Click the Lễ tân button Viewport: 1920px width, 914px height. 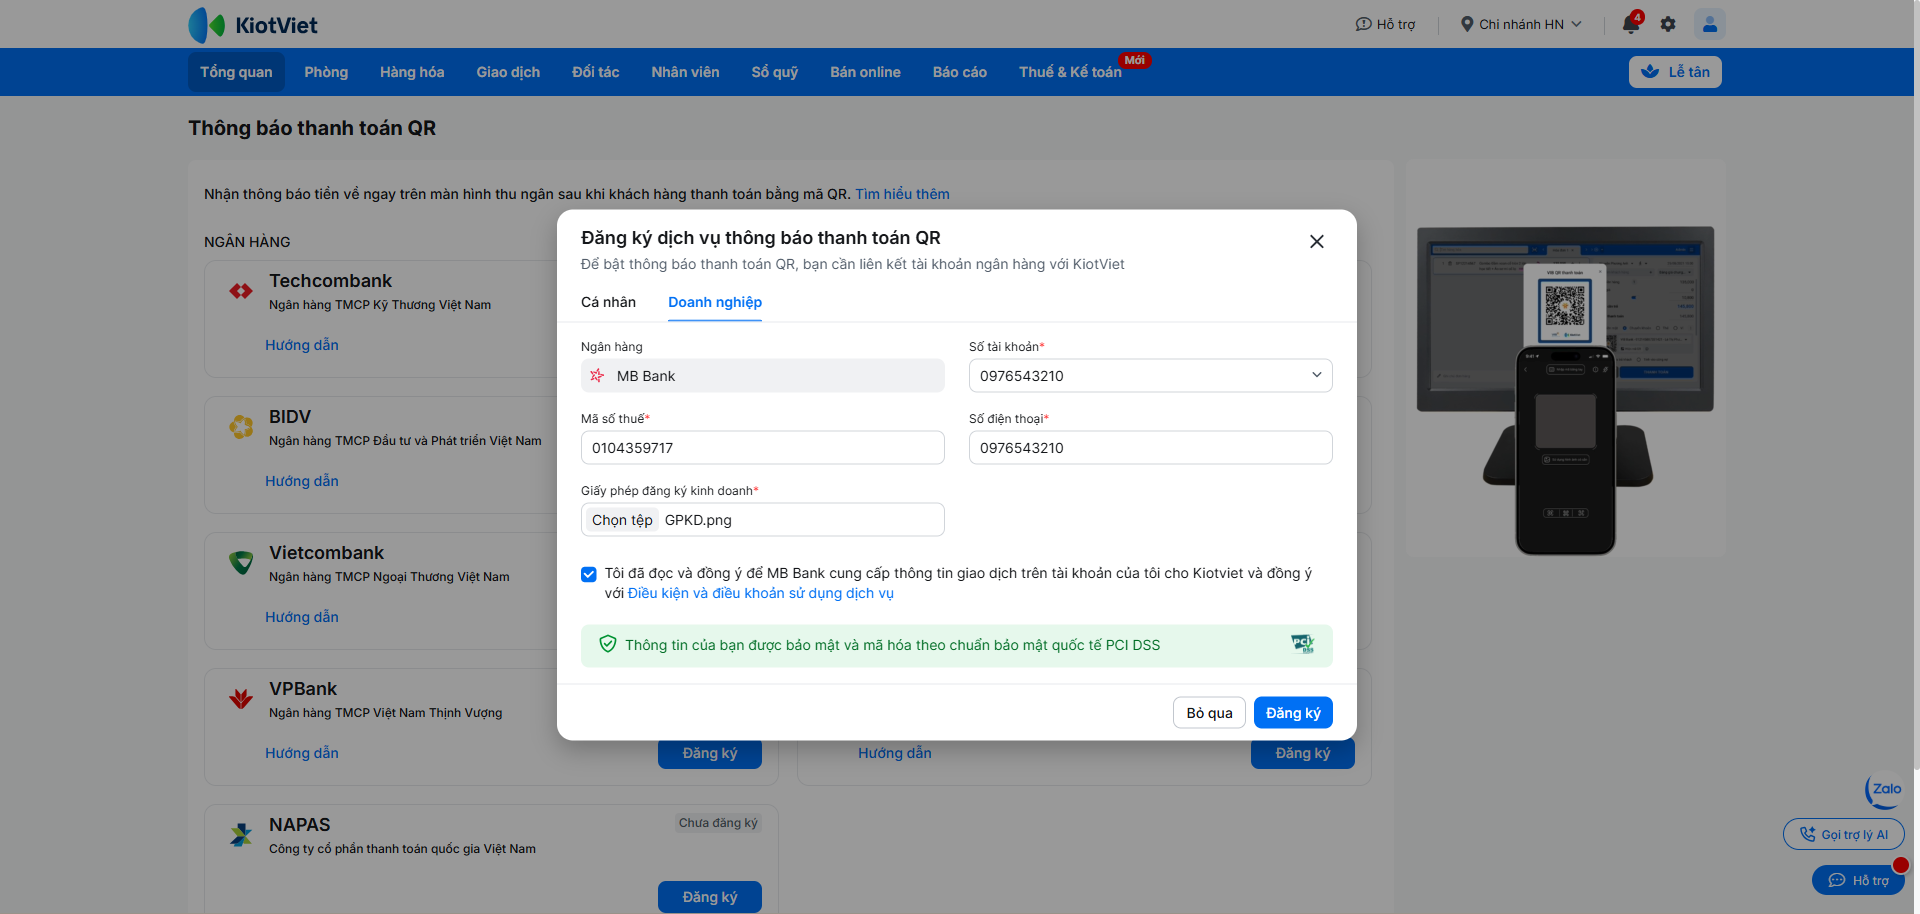(1675, 72)
